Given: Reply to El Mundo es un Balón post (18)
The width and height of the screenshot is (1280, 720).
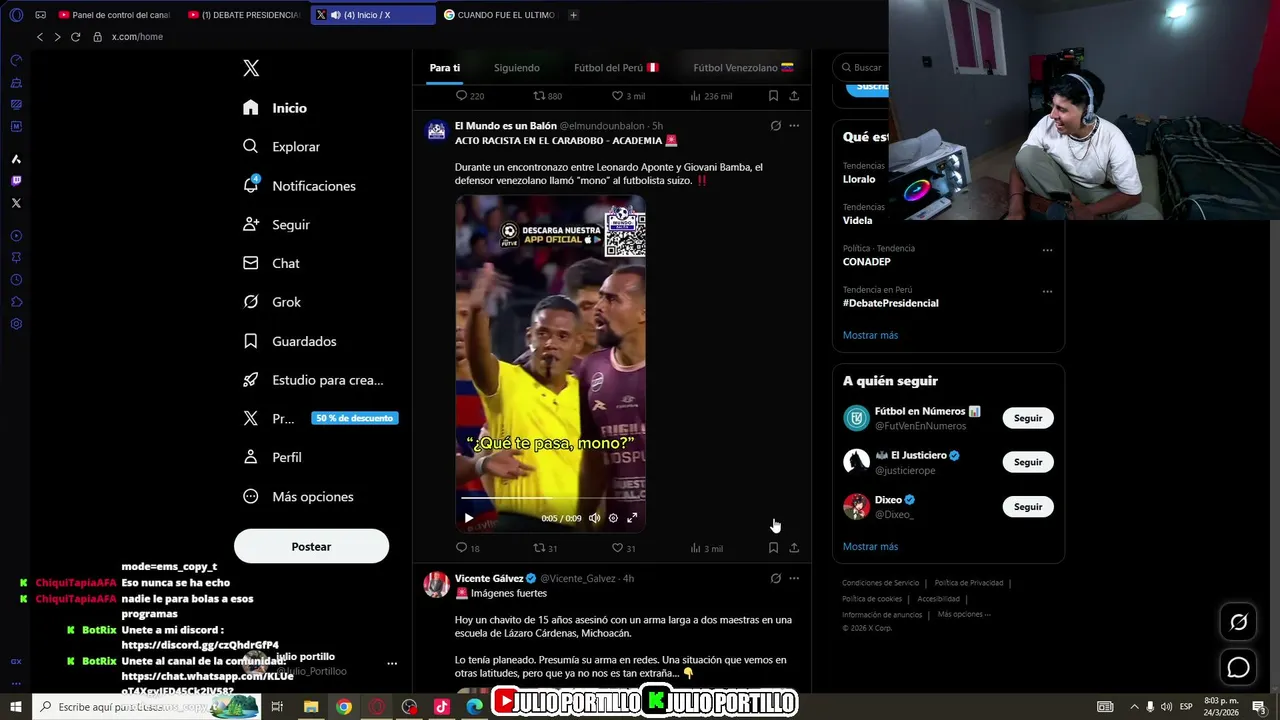Looking at the screenshot, I should [468, 548].
